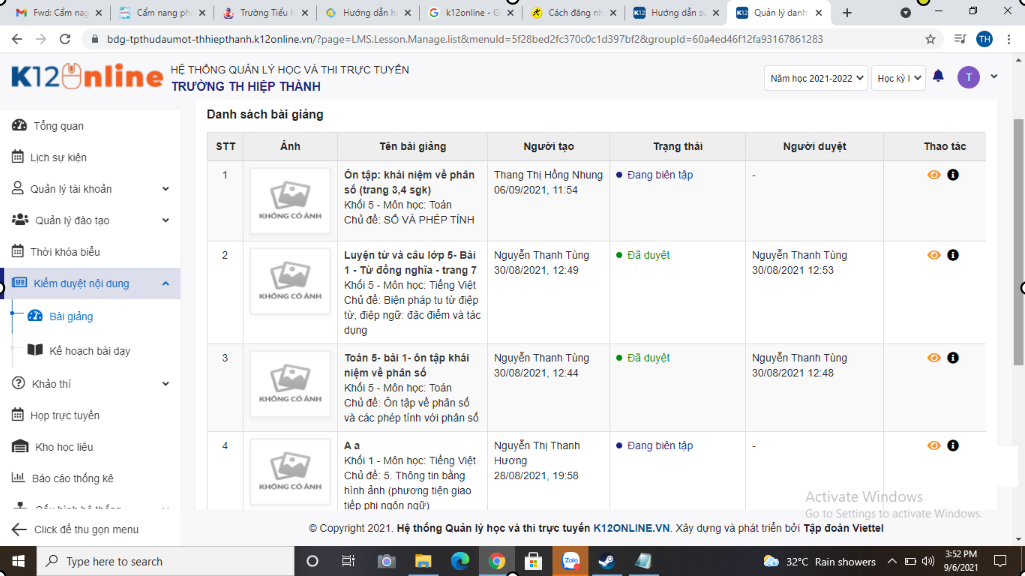Open lesson title Toán 5- bài 1
1025x576 pixels.
point(407,365)
